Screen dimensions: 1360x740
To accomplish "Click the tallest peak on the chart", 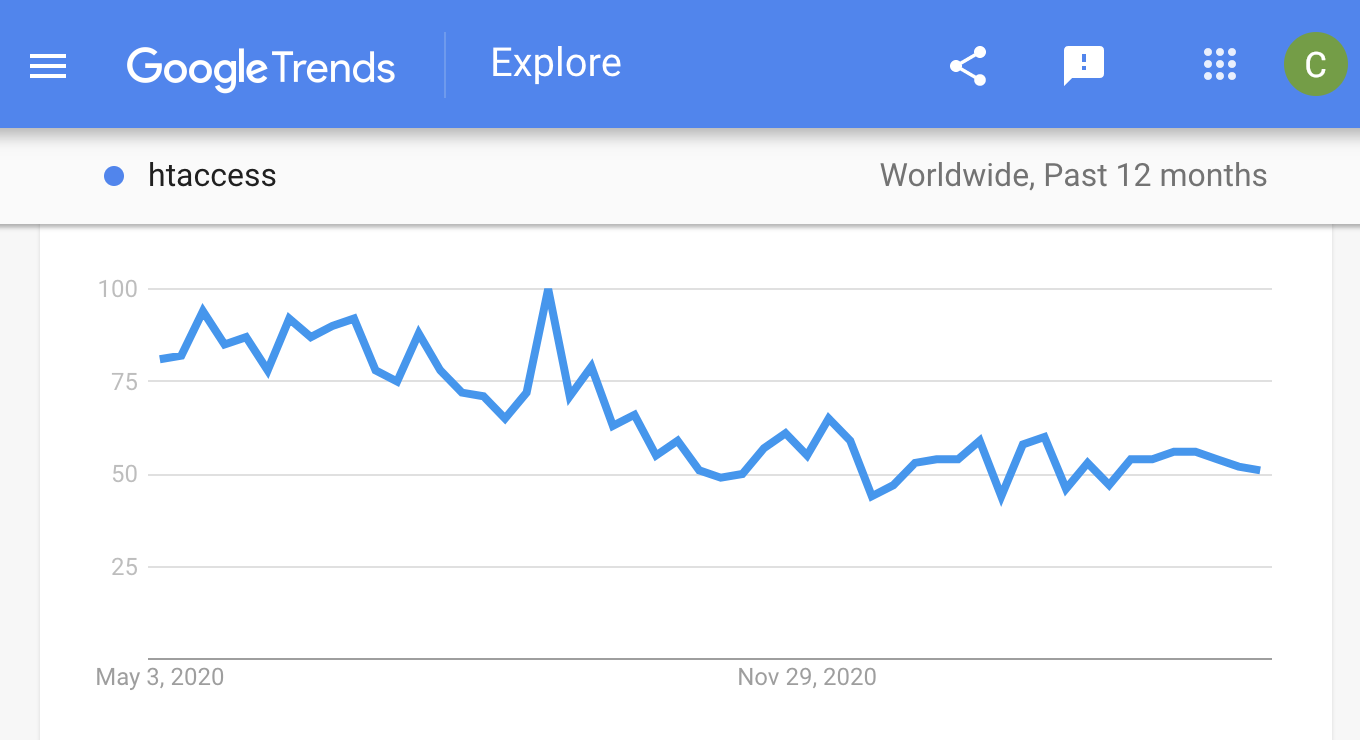I will [547, 290].
